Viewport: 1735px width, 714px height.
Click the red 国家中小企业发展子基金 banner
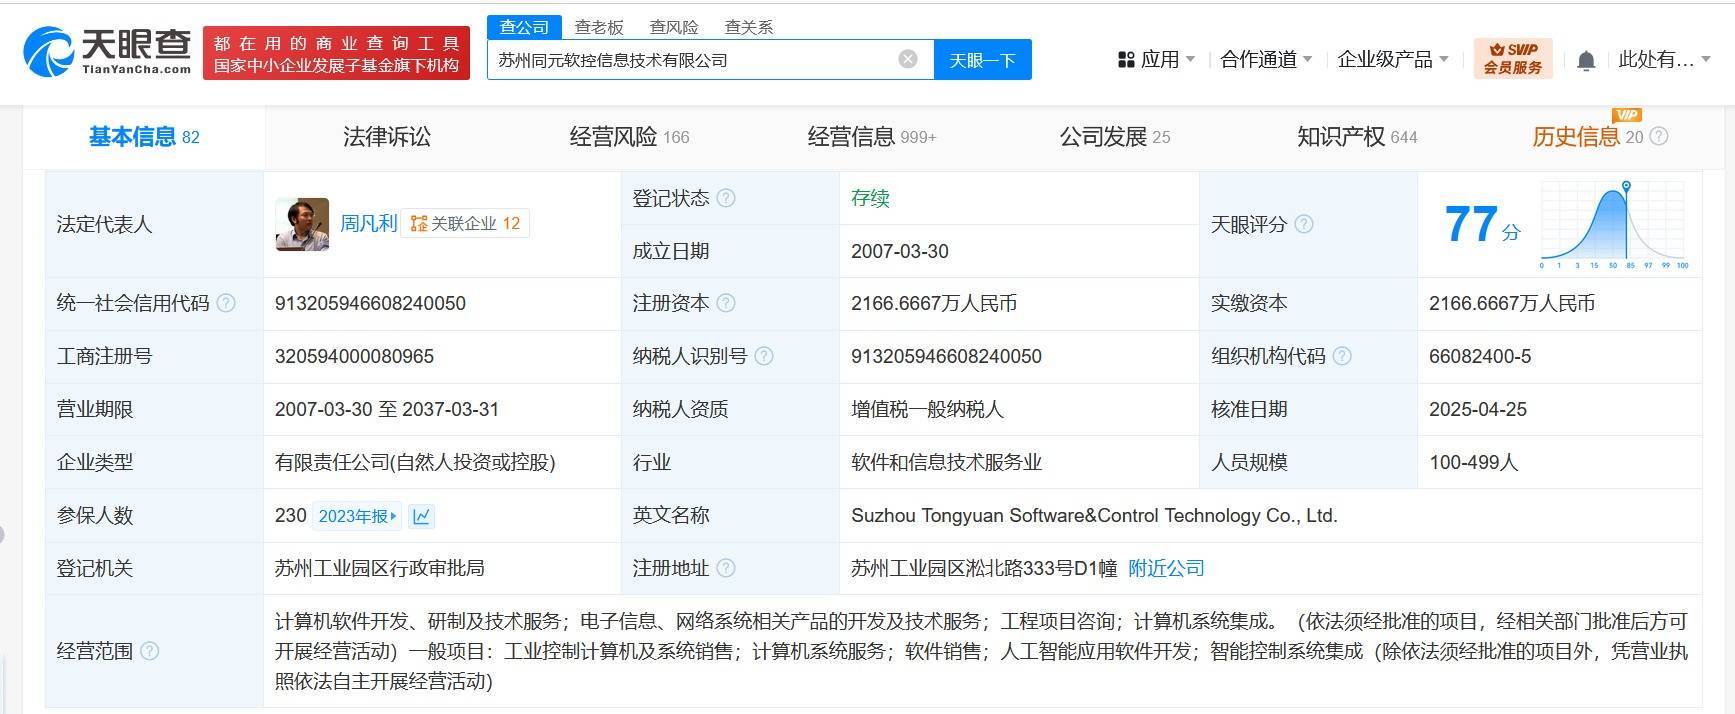(x=336, y=53)
